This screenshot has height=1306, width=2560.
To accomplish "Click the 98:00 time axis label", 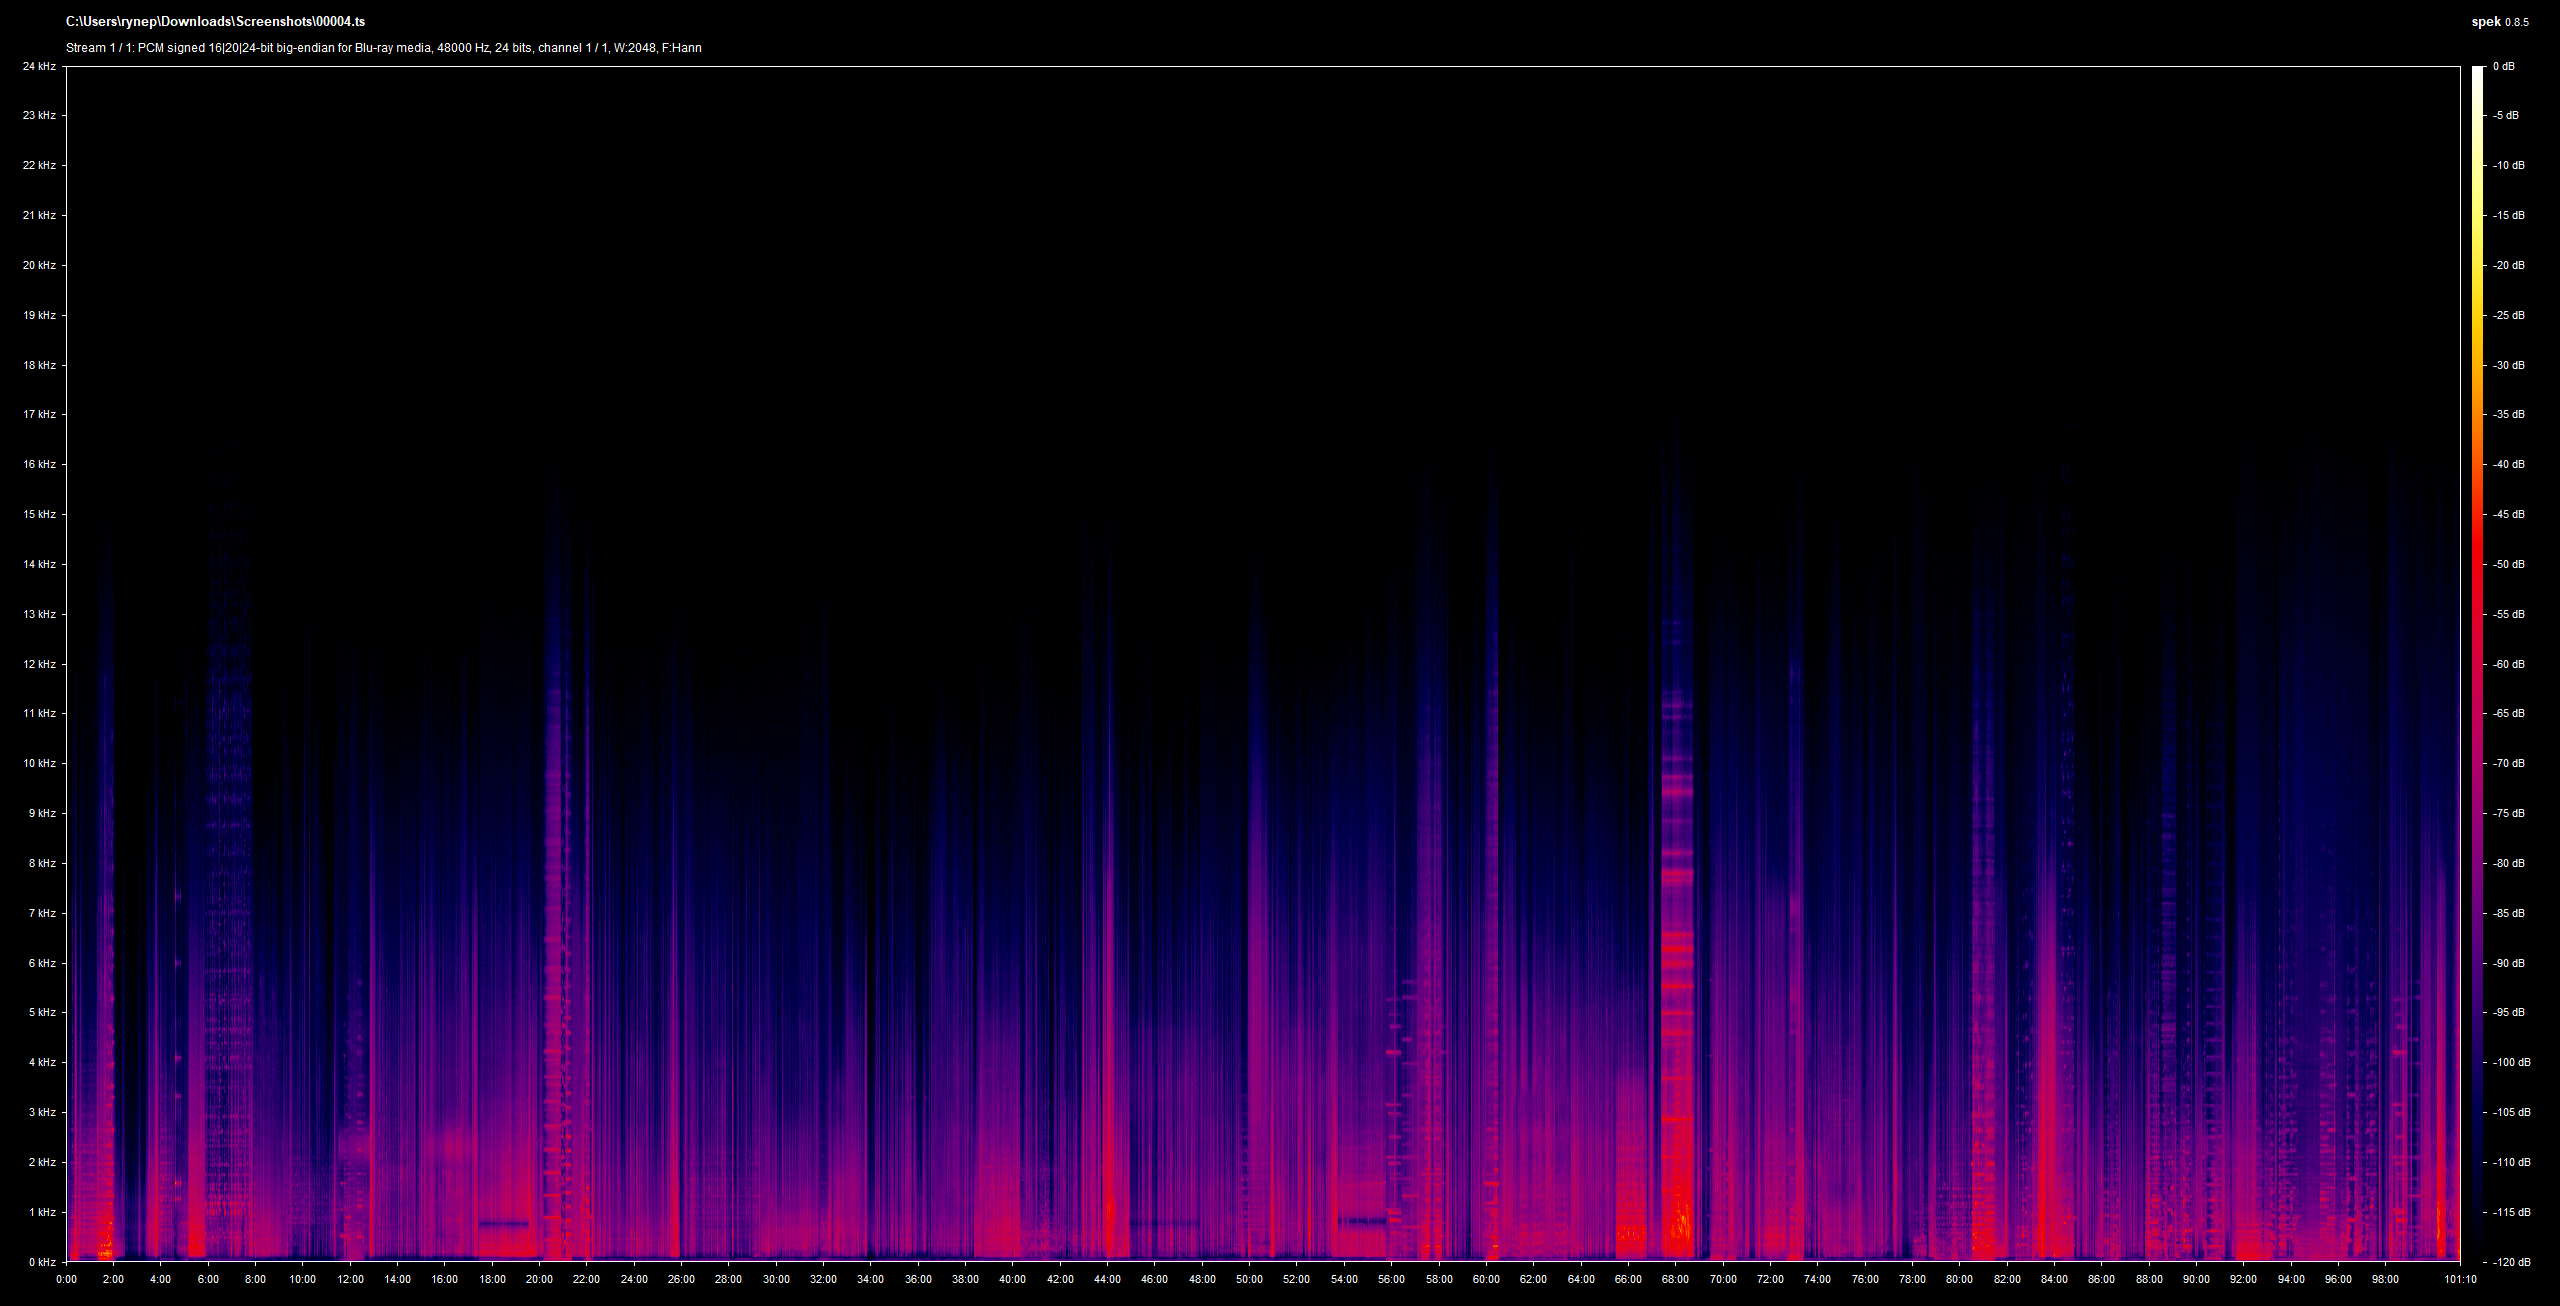I will pyautogui.click(x=2385, y=1279).
